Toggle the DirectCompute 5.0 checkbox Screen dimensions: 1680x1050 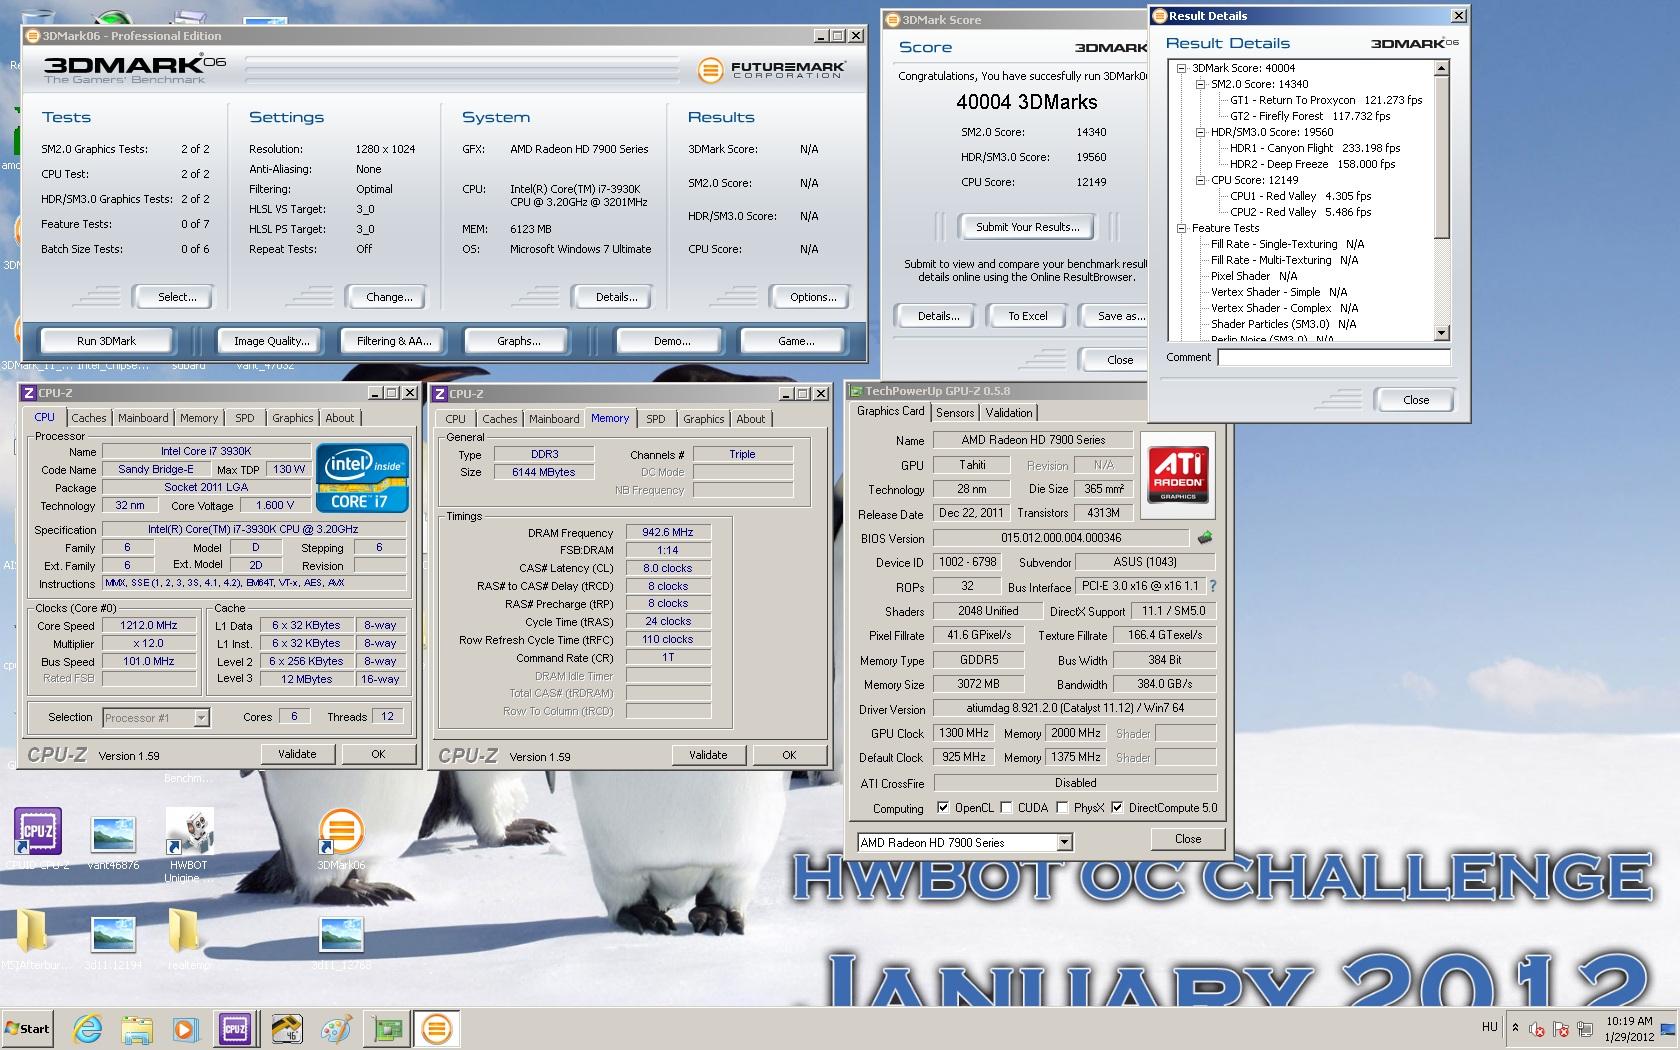coord(1117,808)
